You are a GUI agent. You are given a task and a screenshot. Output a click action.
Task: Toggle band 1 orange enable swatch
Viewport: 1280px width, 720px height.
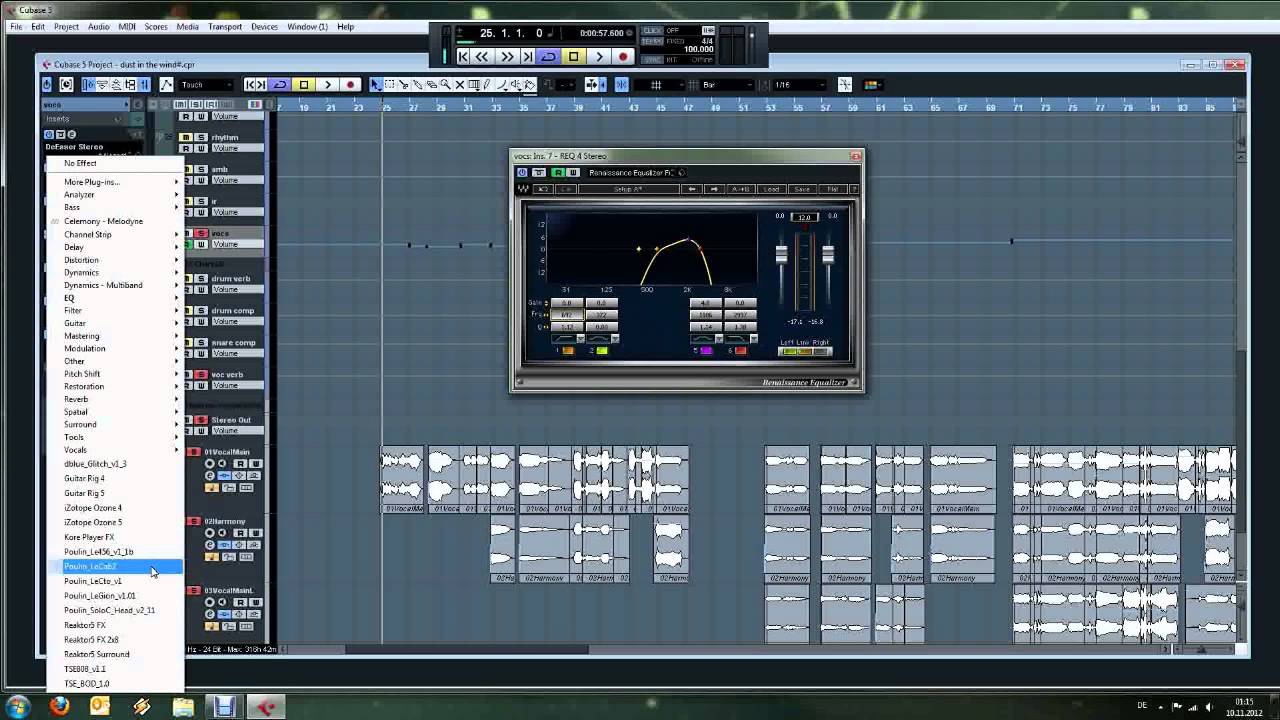tap(568, 351)
